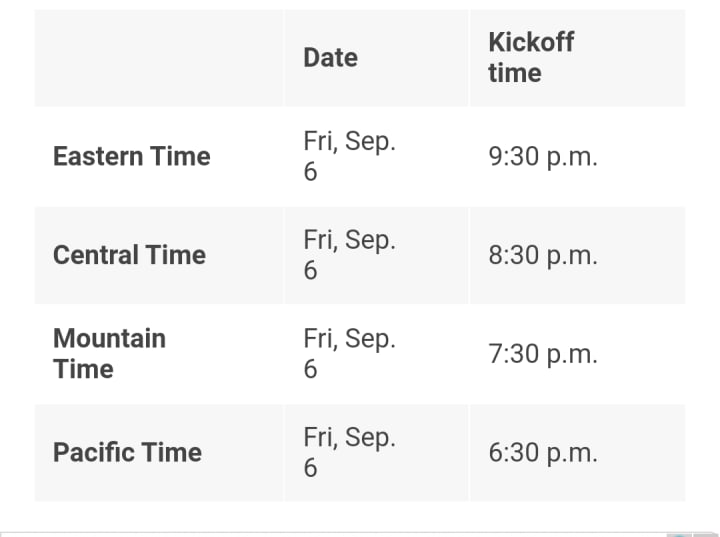Click the Kickoff time column header
The width and height of the screenshot is (720, 537).
(x=530, y=57)
